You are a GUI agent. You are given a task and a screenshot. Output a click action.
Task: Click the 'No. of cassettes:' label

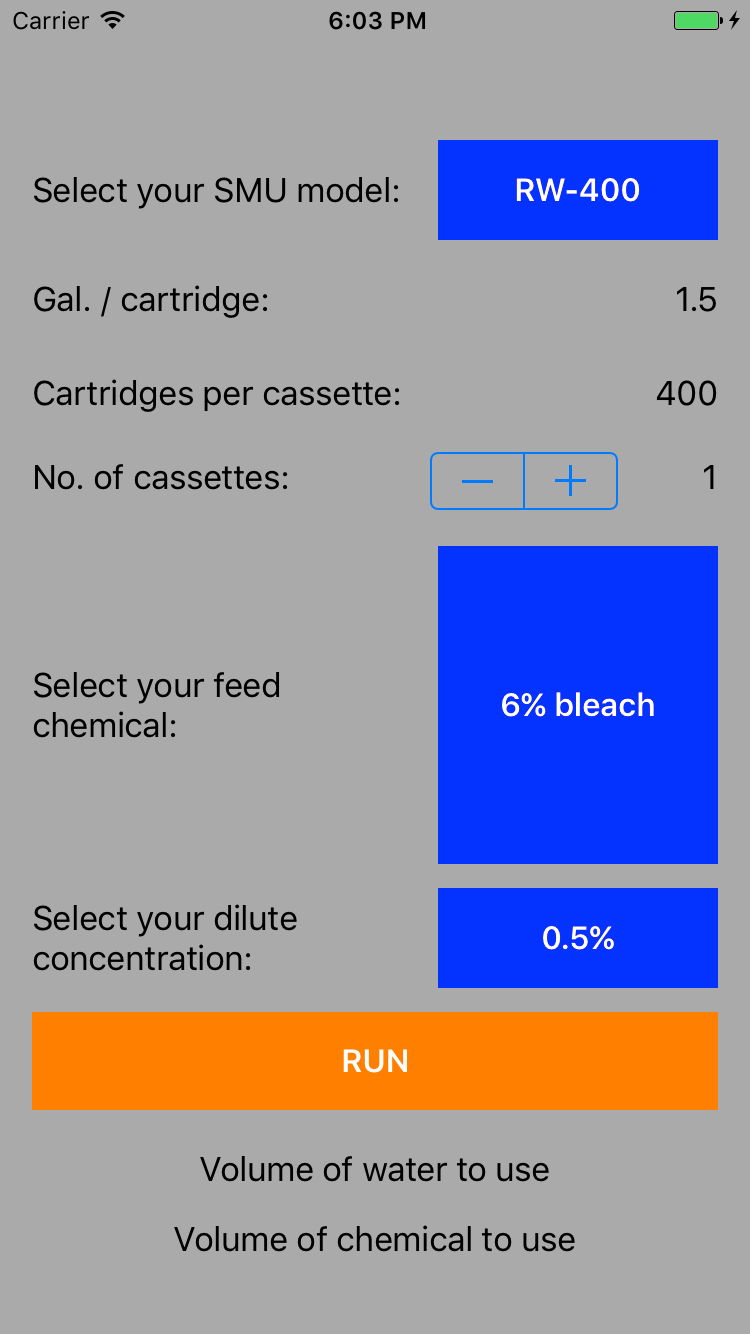(161, 478)
